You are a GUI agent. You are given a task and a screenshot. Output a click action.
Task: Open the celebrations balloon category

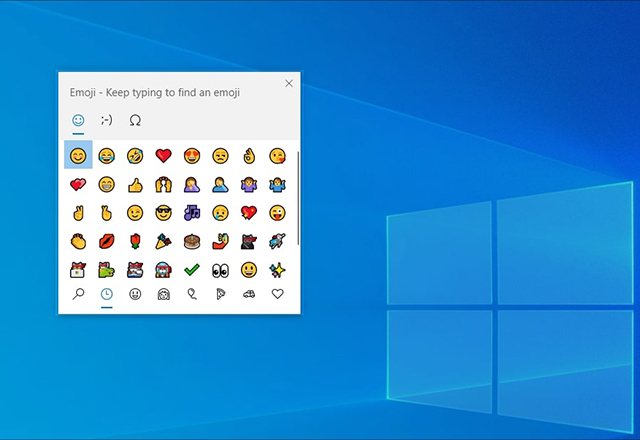(192, 294)
